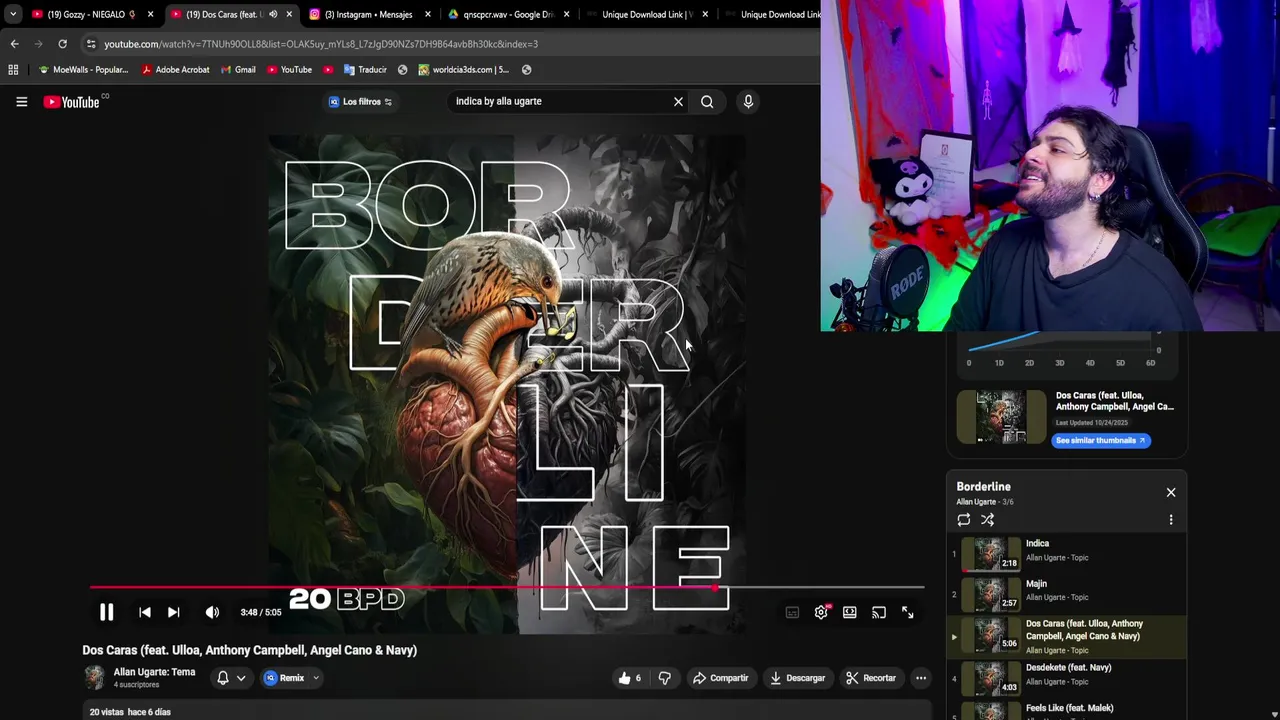
Task: Play Indica from the playlist
Action: [1066, 552]
